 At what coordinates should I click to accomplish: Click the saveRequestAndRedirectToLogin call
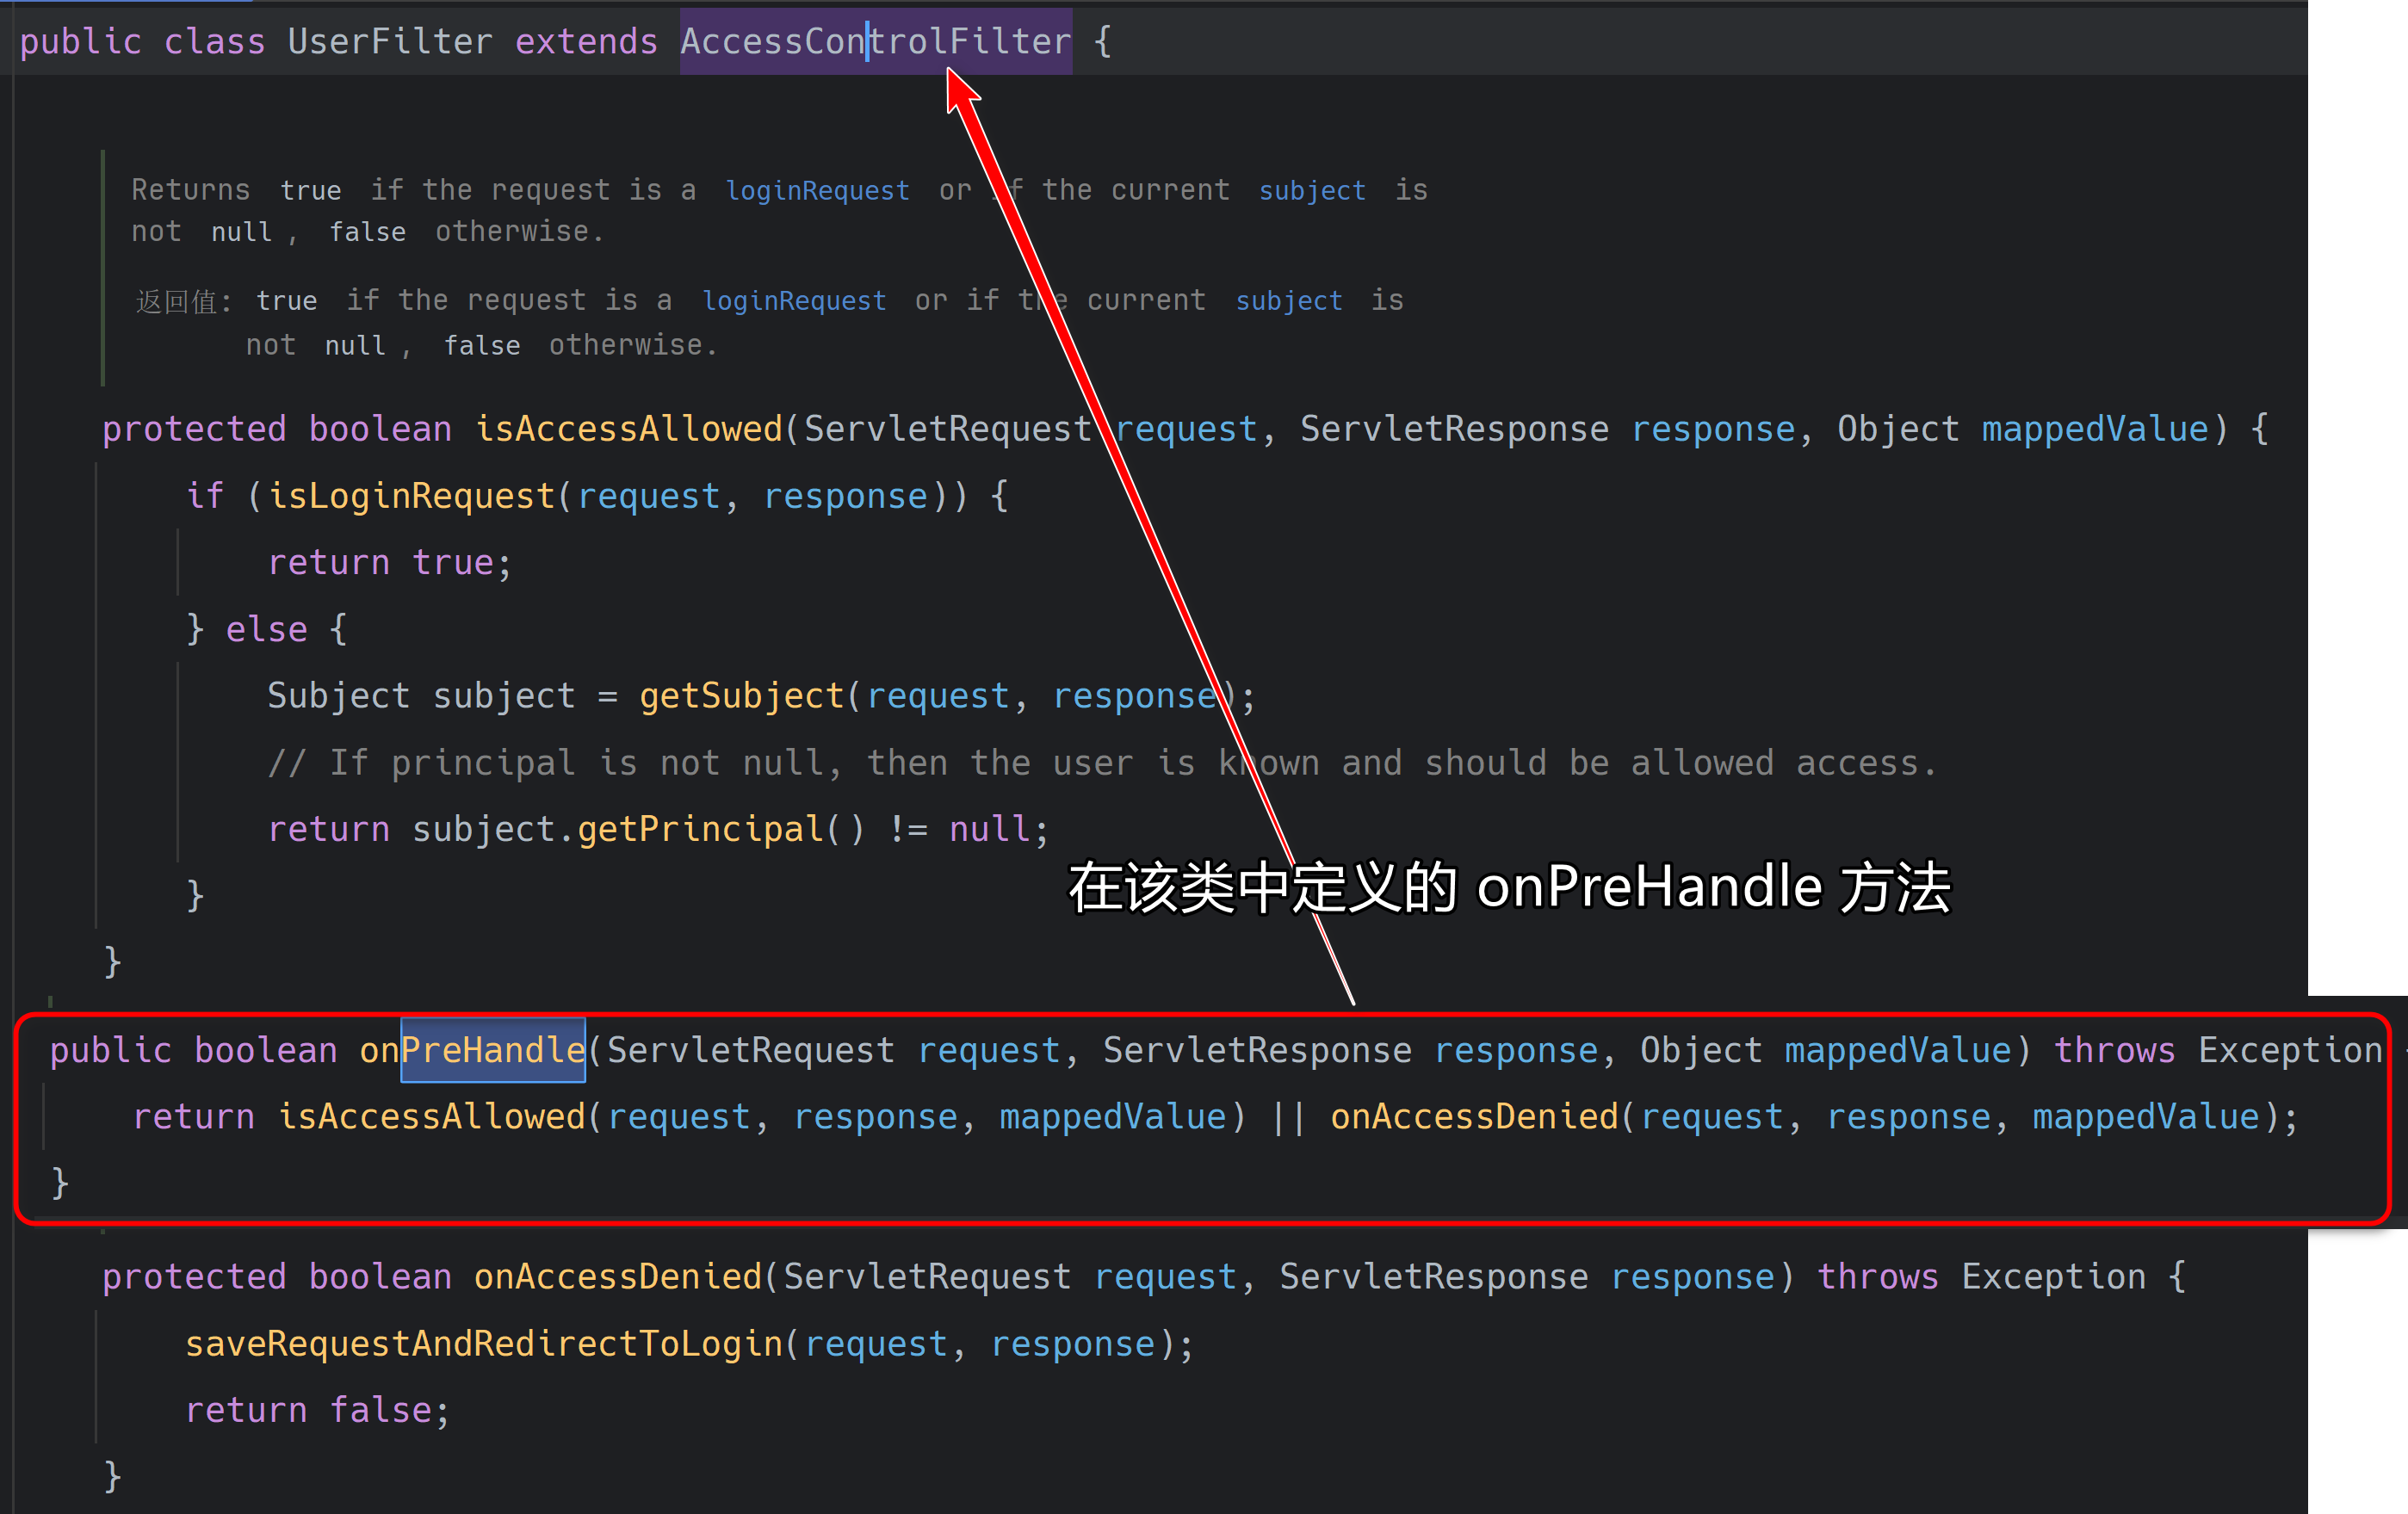(x=484, y=1344)
